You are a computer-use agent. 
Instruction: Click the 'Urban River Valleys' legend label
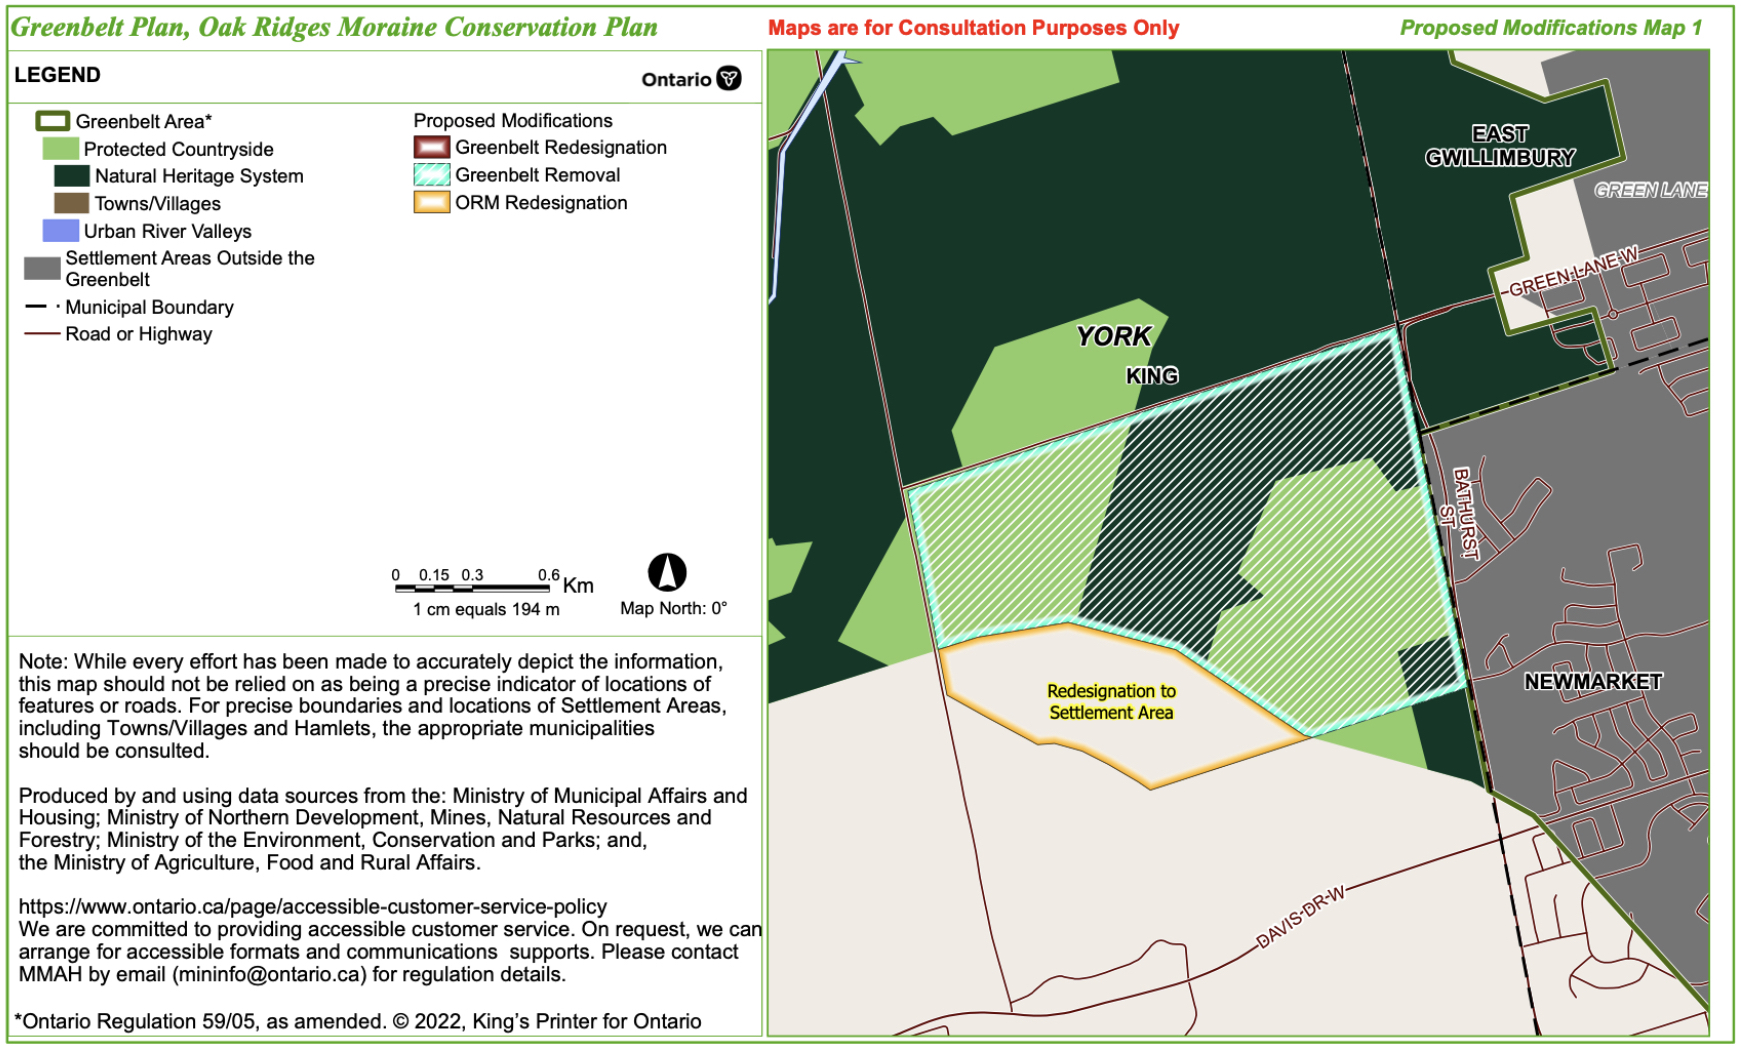168,231
